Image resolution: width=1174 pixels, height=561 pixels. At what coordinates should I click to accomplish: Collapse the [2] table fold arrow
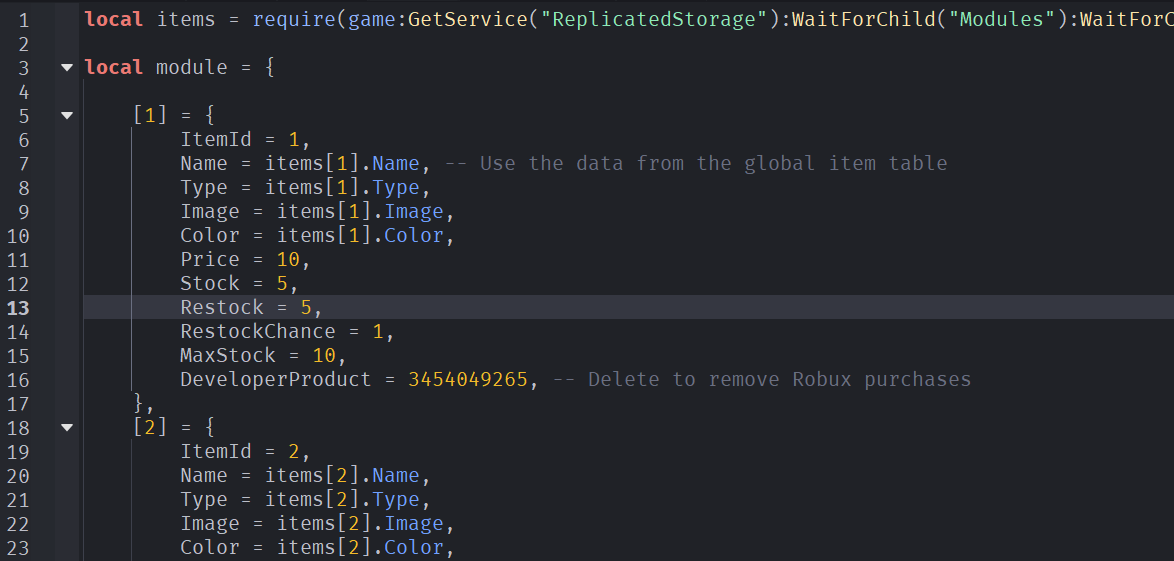tap(67, 427)
